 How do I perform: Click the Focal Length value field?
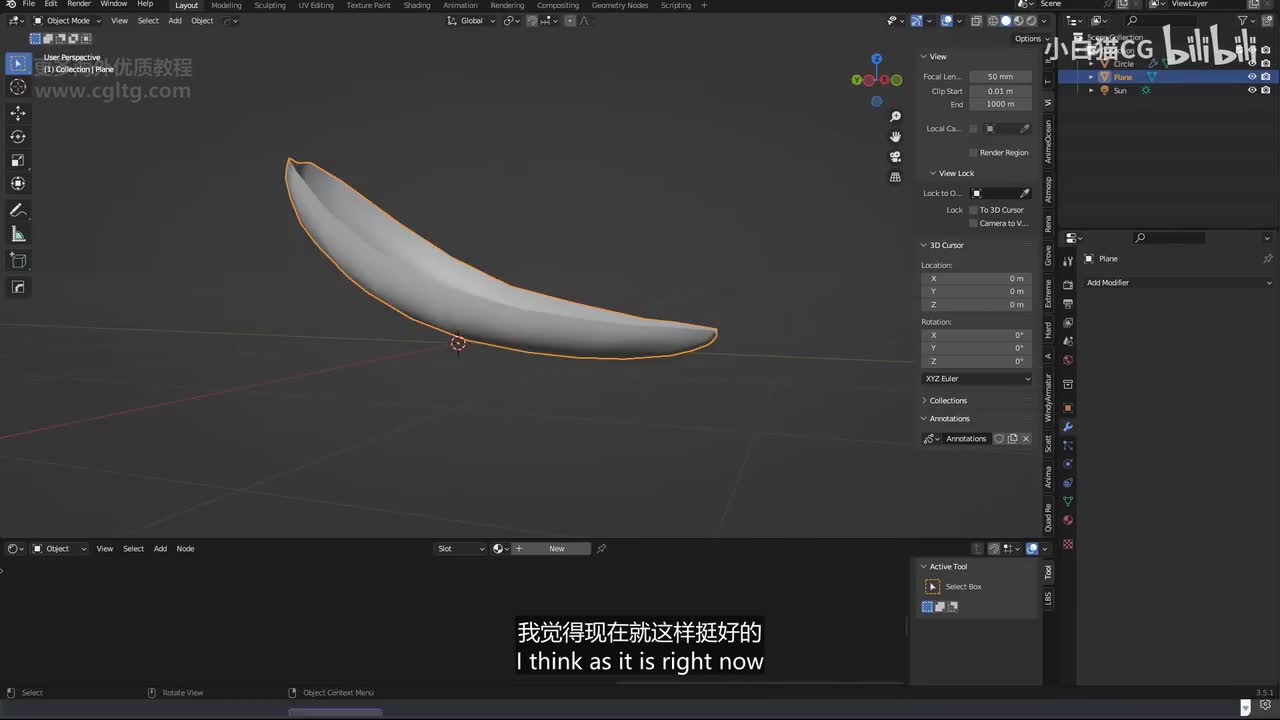pyautogui.click(x=1000, y=77)
